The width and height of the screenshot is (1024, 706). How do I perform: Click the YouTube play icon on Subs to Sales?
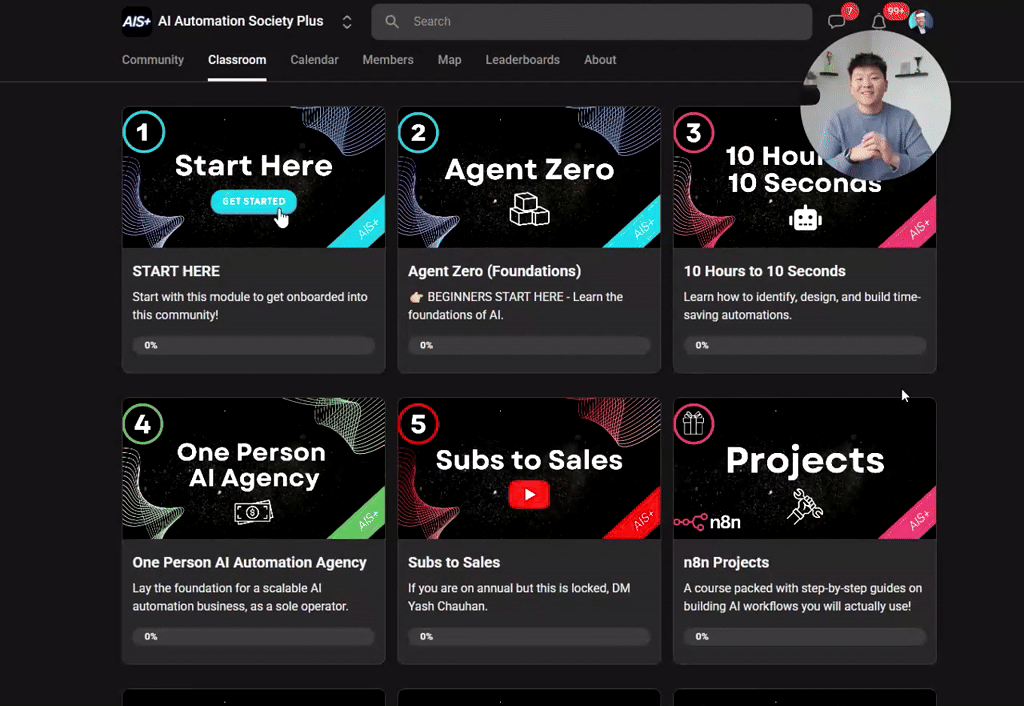point(529,494)
